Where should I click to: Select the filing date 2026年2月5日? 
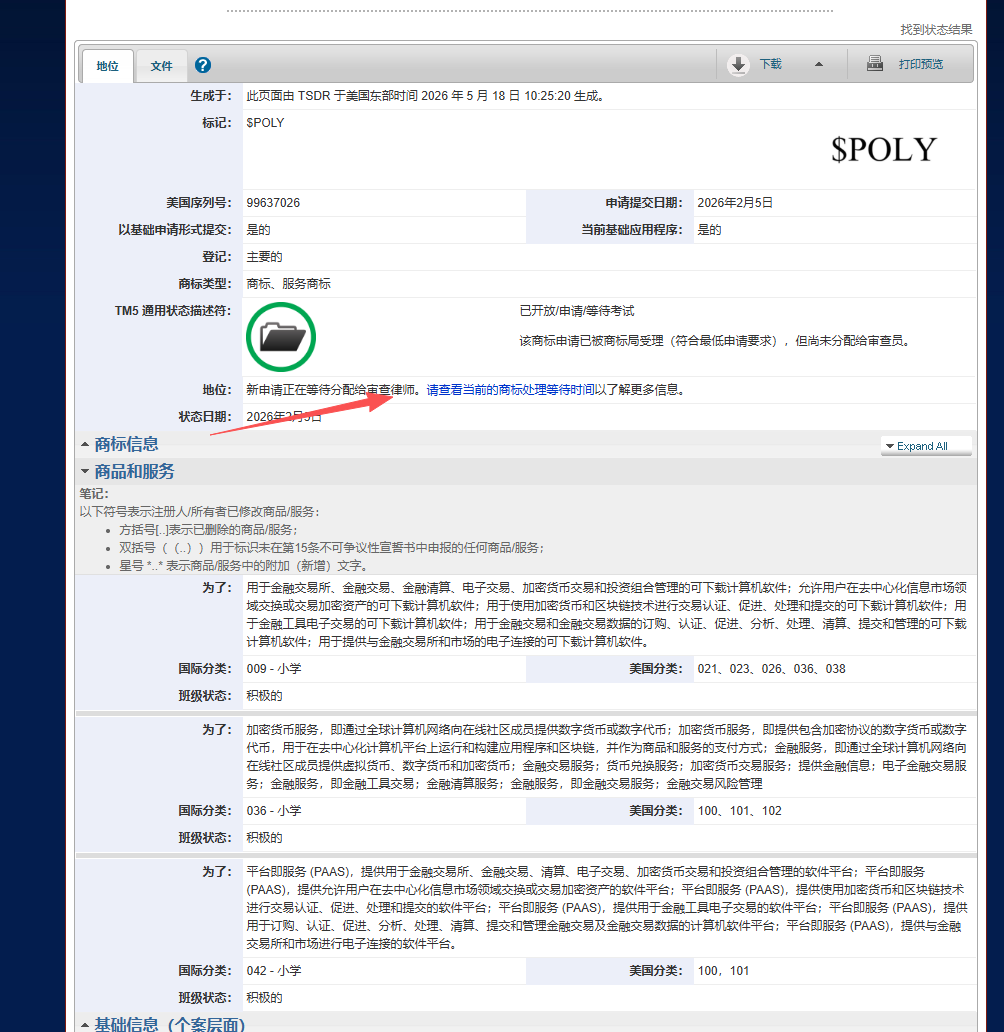tap(735, 203)
